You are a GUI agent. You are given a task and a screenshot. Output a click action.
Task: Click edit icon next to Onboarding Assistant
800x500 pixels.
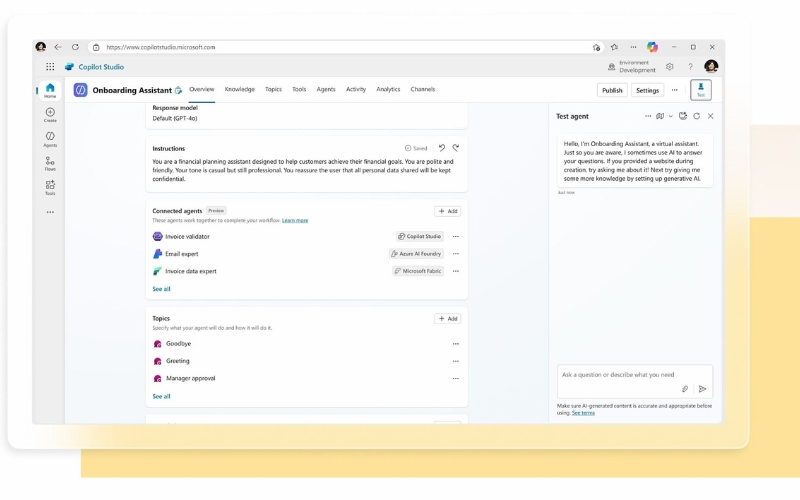point(179,90)
